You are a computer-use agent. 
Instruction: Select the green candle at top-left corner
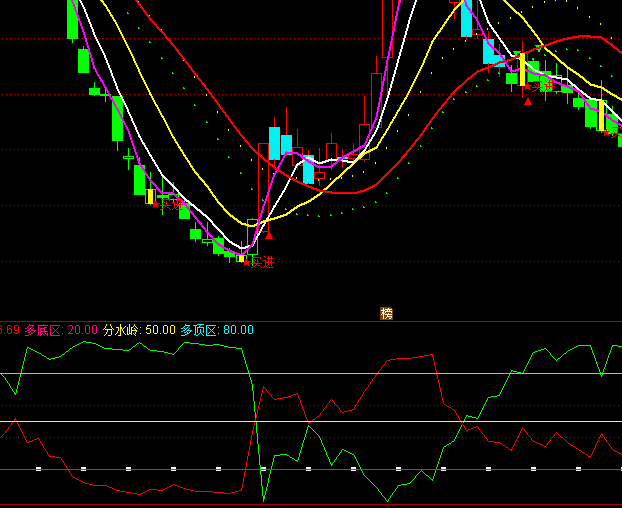72,19
